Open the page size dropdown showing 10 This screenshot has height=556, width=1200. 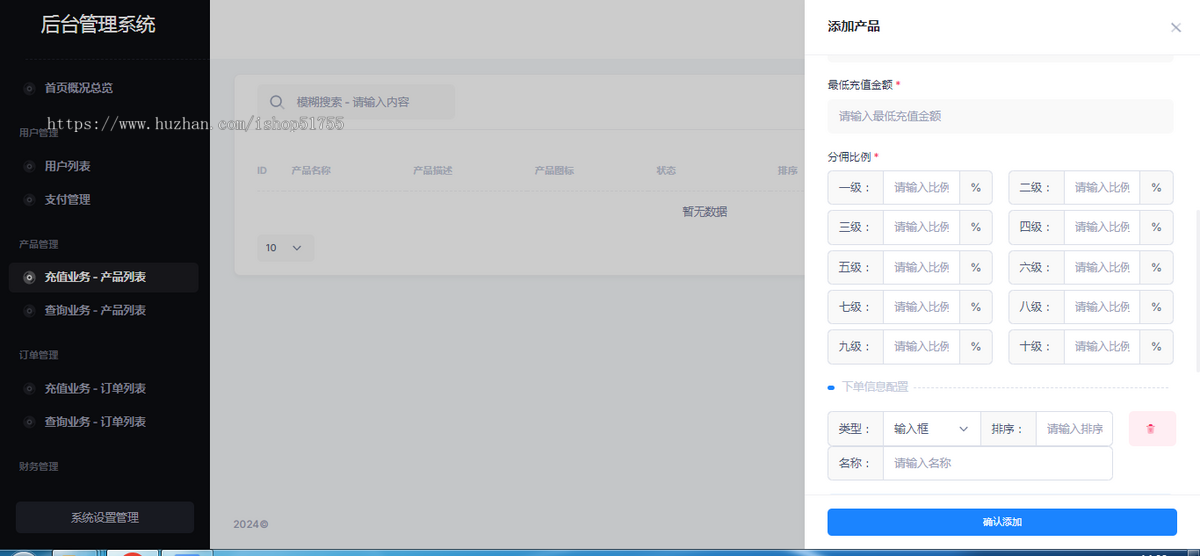point(285,247)
